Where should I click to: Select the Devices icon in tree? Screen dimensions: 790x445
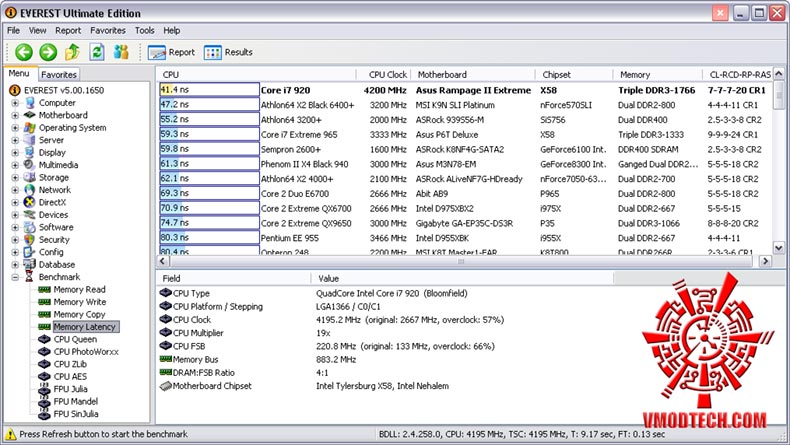tap(30, 215)
